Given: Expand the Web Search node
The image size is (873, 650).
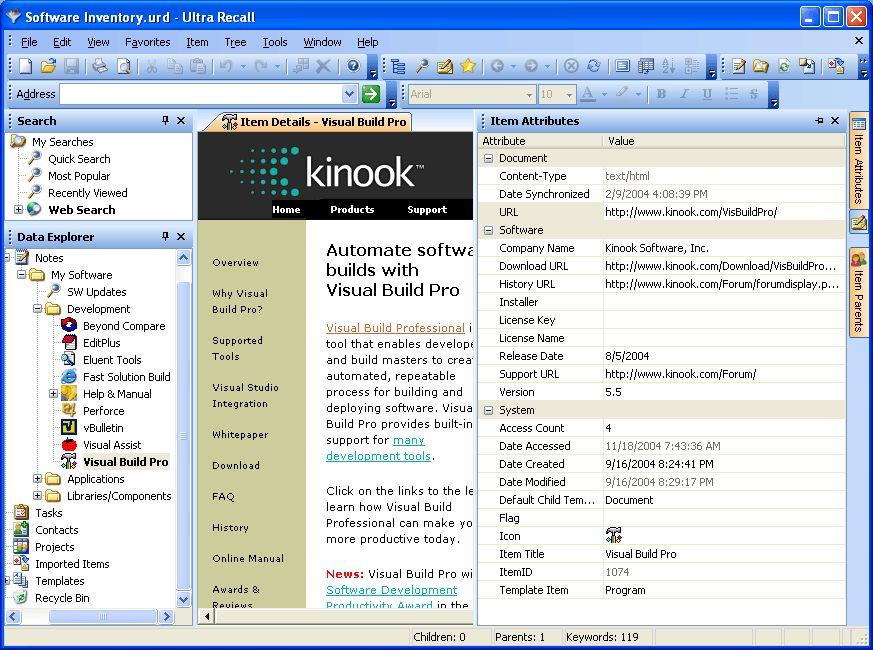Looking at the screenshot, I should click(18, 210).
